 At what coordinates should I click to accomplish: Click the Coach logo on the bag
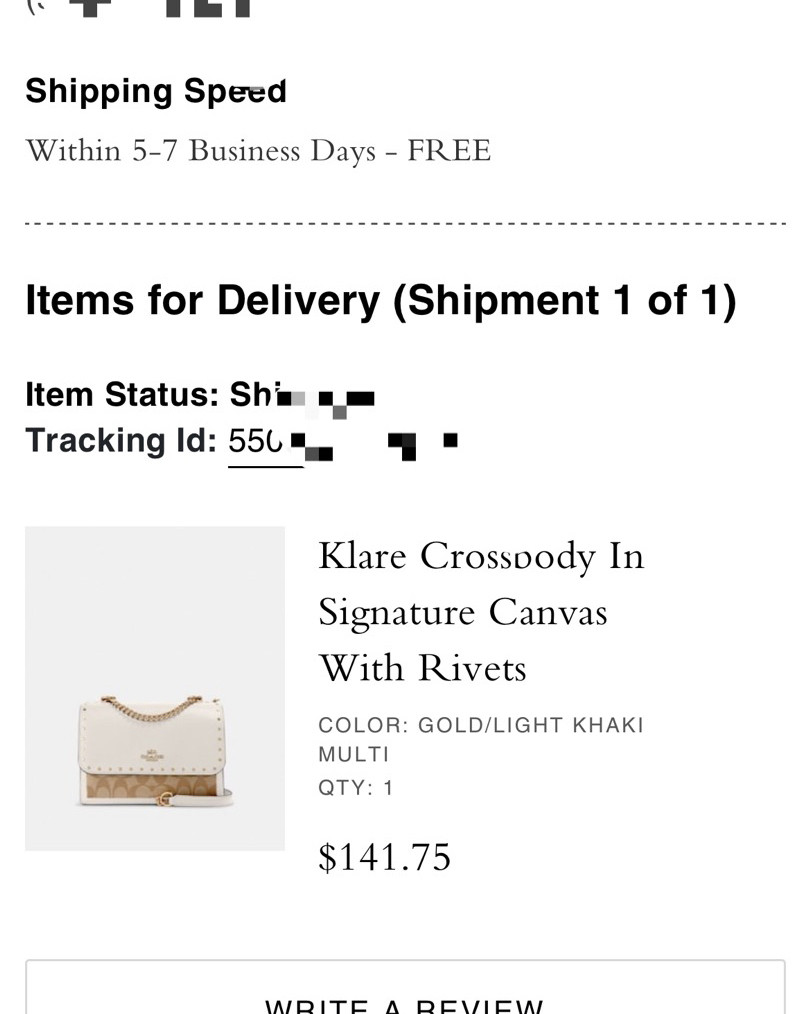click(x=151, y=756)
